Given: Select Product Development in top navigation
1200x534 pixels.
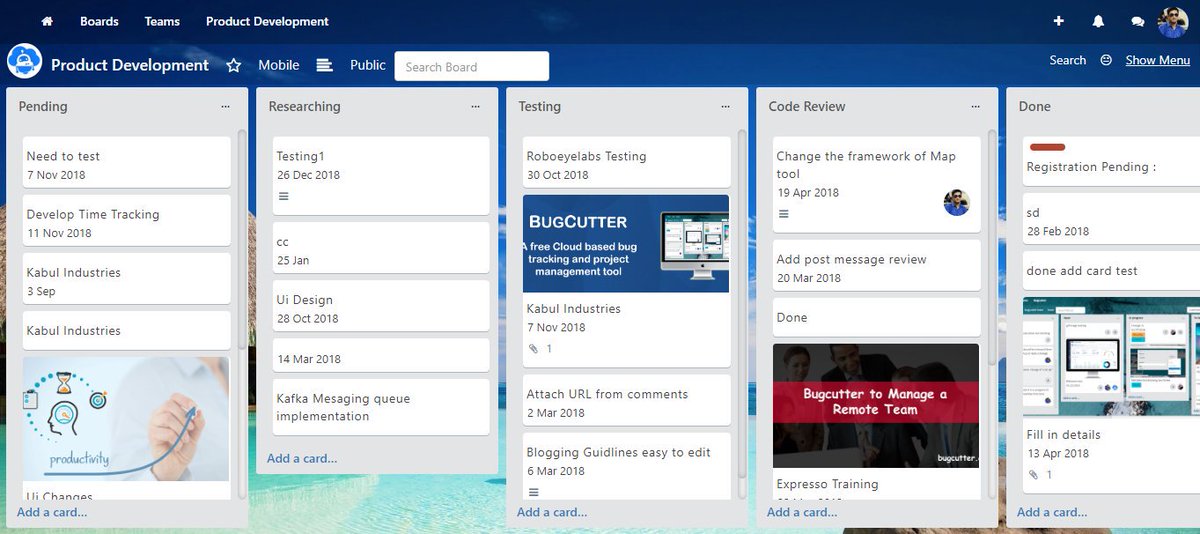Looking at the screenshot, I should click(267, 21).
